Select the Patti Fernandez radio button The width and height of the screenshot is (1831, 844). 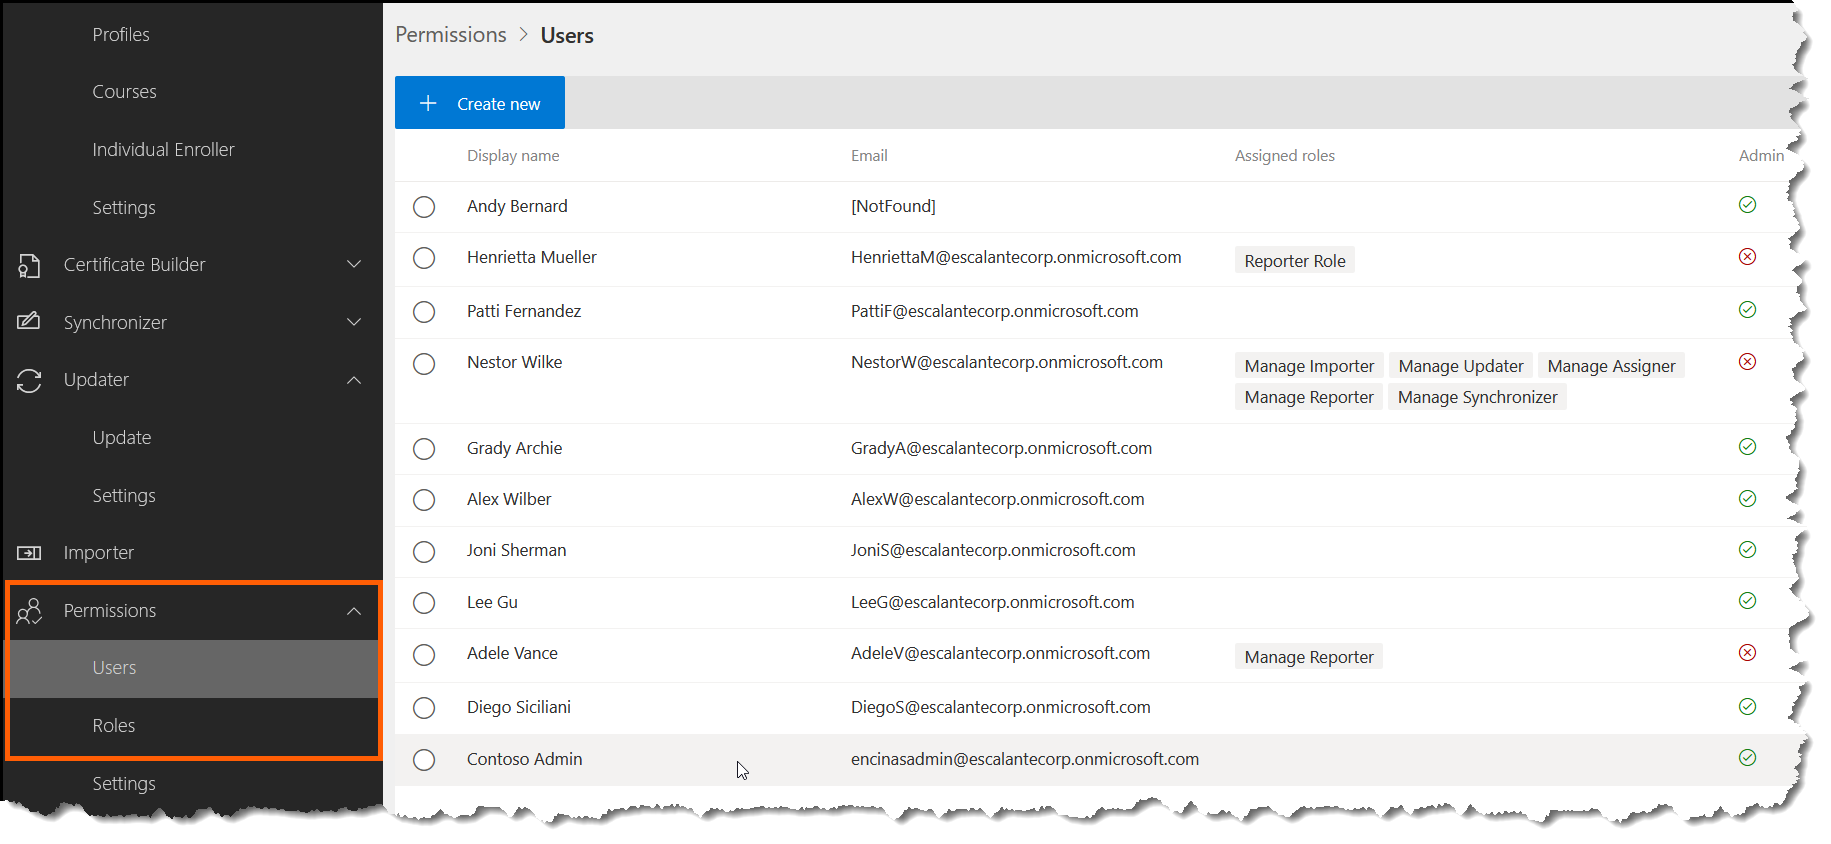(424, 312)
